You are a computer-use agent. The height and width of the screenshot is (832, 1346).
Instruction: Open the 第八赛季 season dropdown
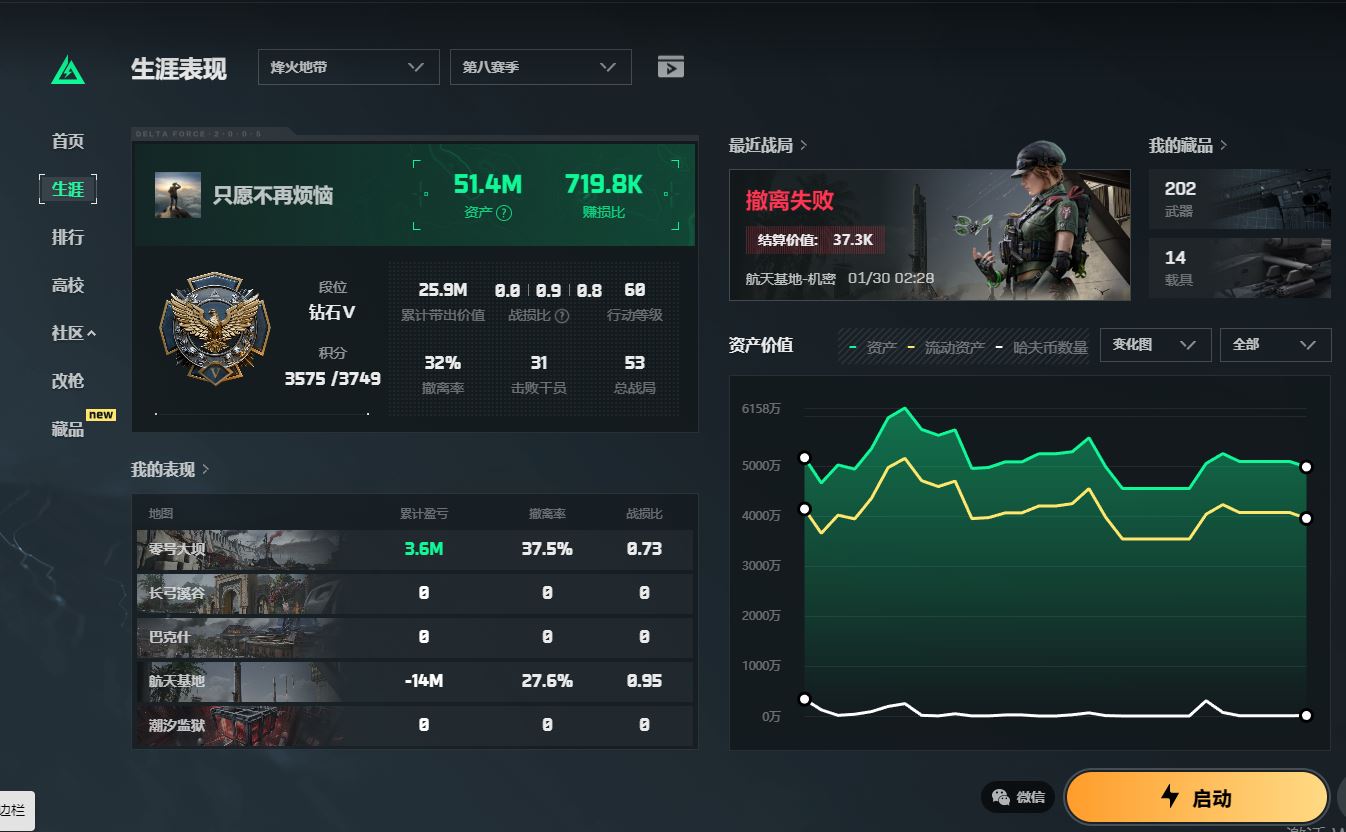point(540,67)
